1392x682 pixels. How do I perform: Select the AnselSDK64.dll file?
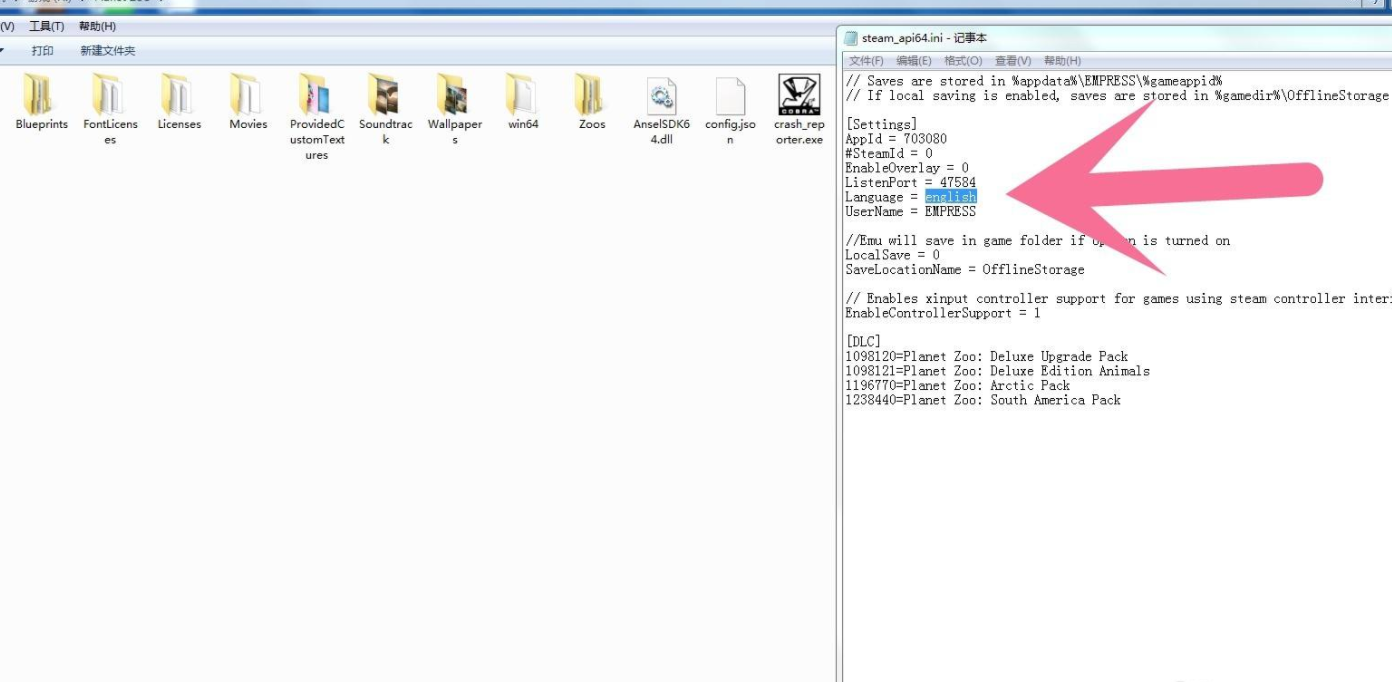click(x=661, y=110)
